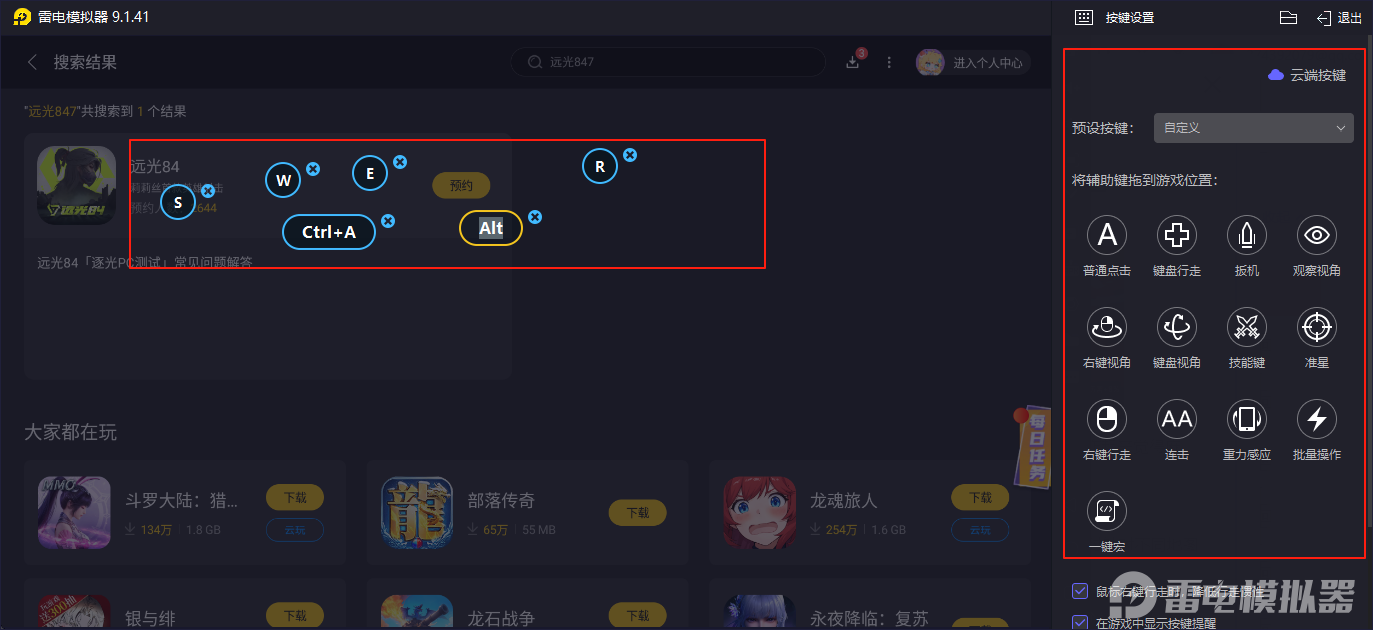
Task: Go back from 搜索结果 page
Action: [x=32, y=62]
